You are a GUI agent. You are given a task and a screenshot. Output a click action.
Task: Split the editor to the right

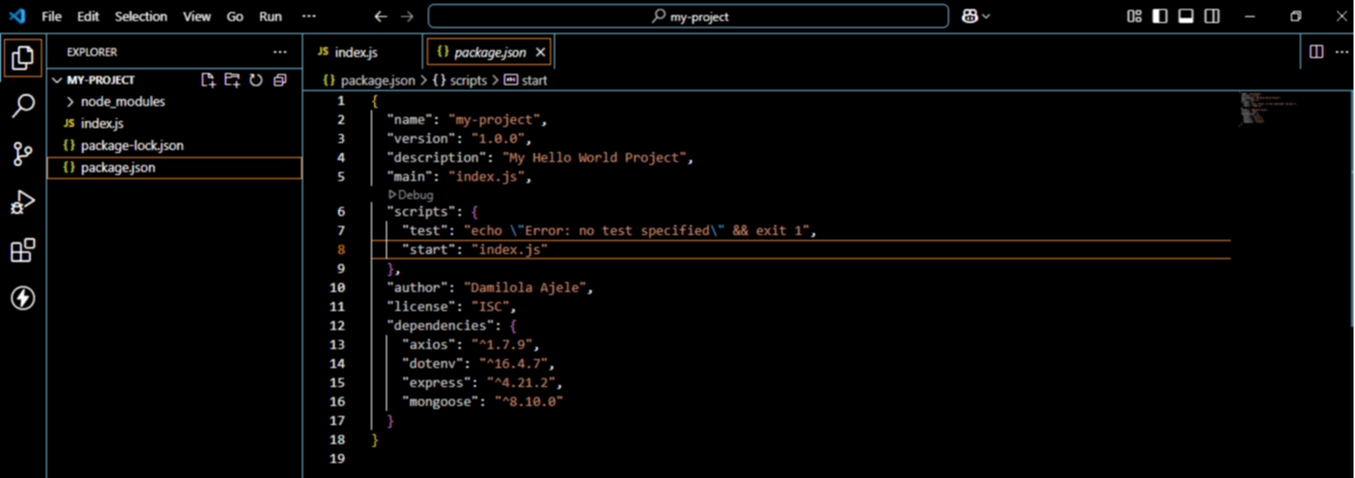(x=1316, y=52)
